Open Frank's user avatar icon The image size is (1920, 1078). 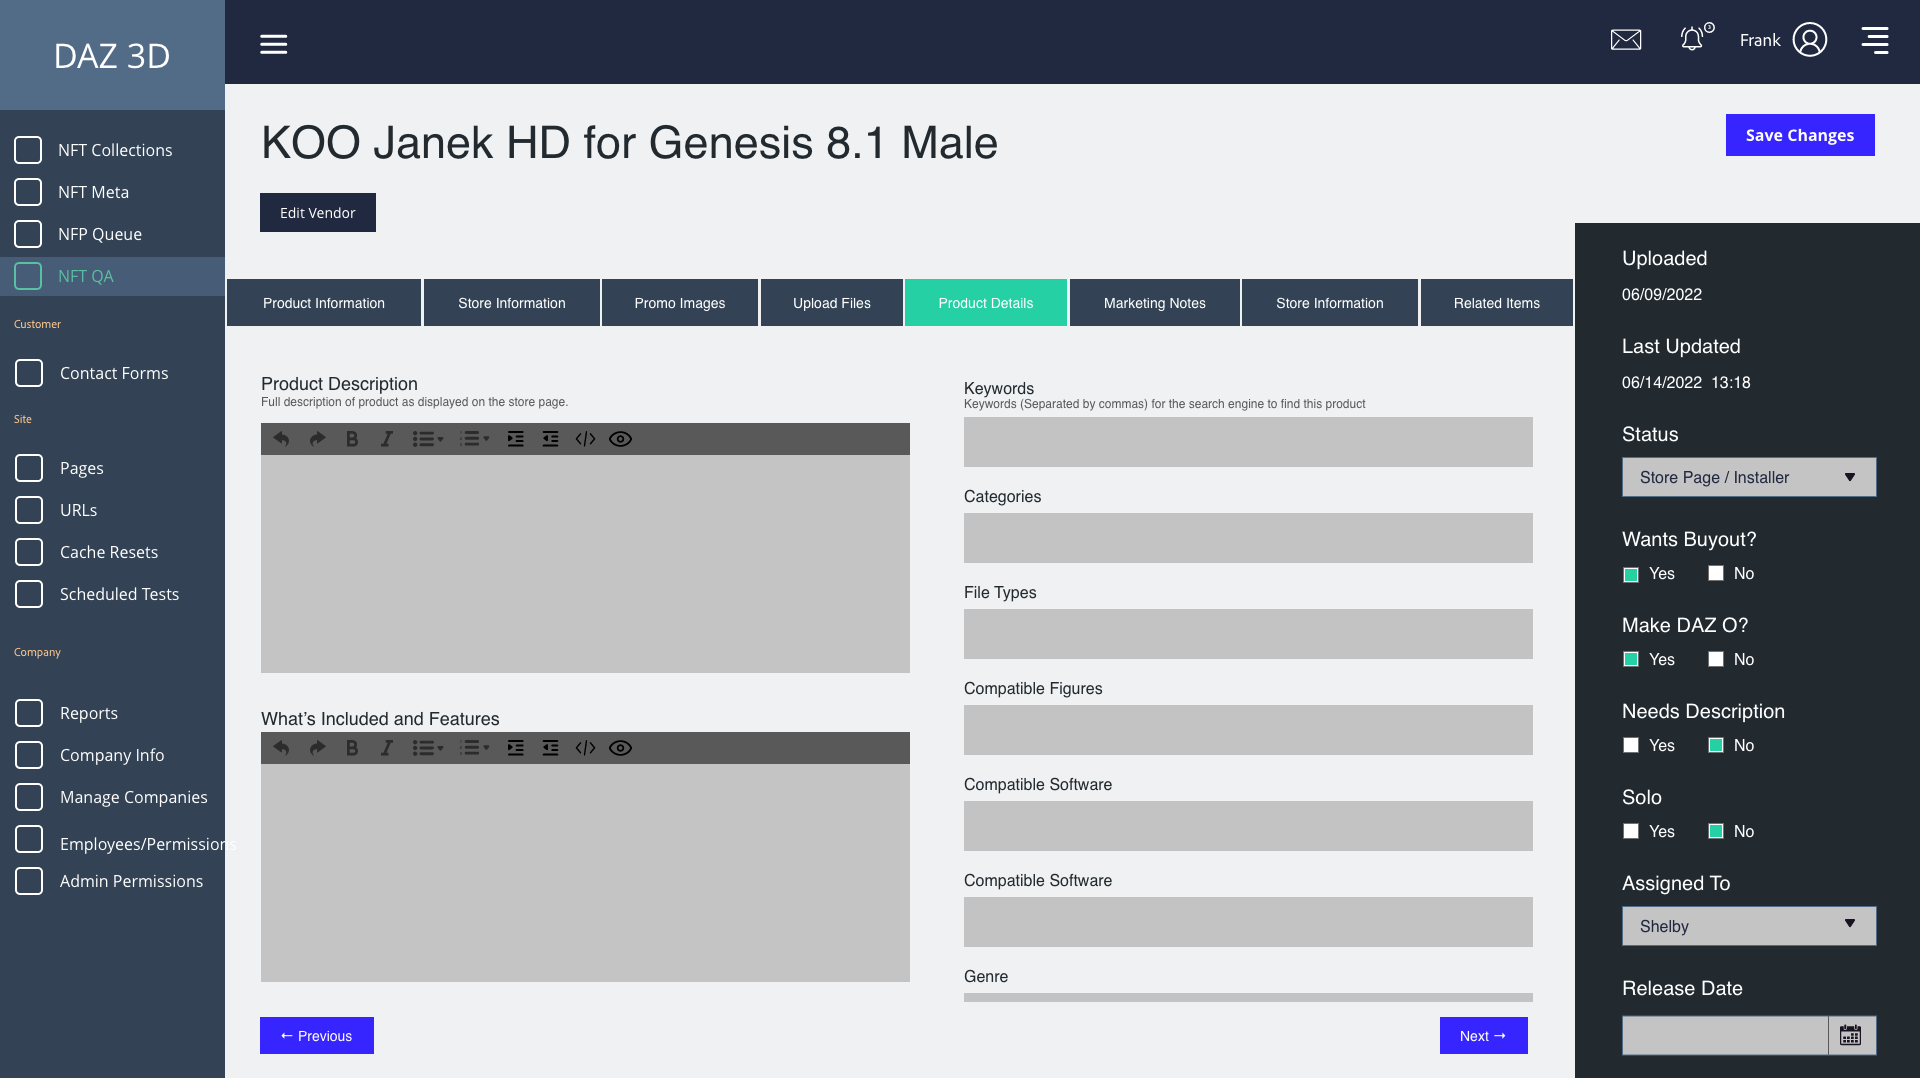pos(1810,40)
